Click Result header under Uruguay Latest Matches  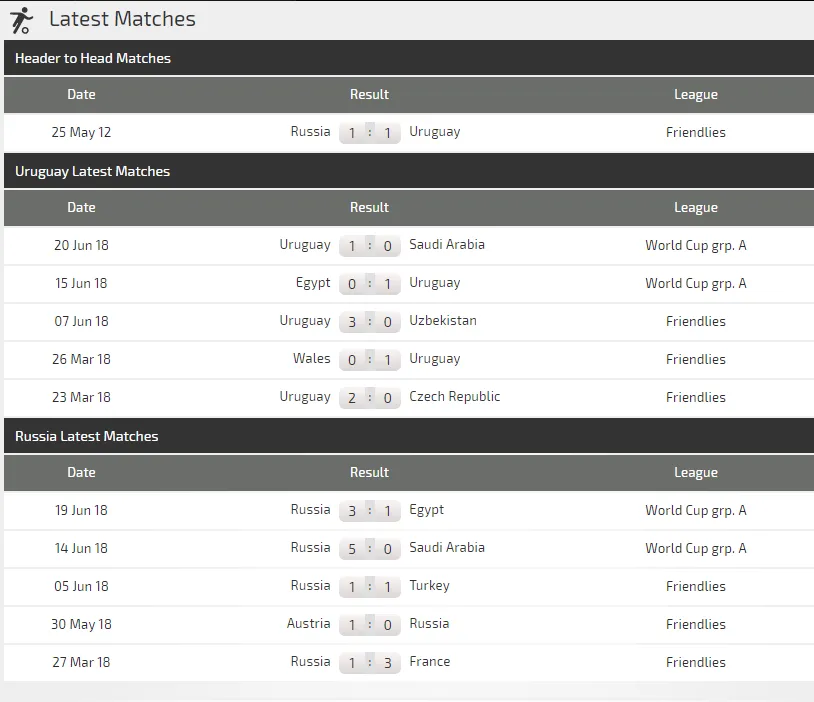(369, 207)
